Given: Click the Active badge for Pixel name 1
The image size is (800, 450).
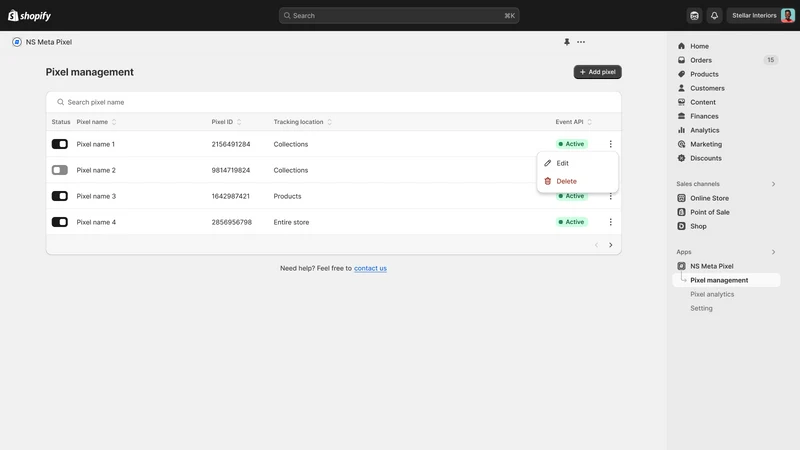Looking at the screenshot, I should click(x=571, y=144).
